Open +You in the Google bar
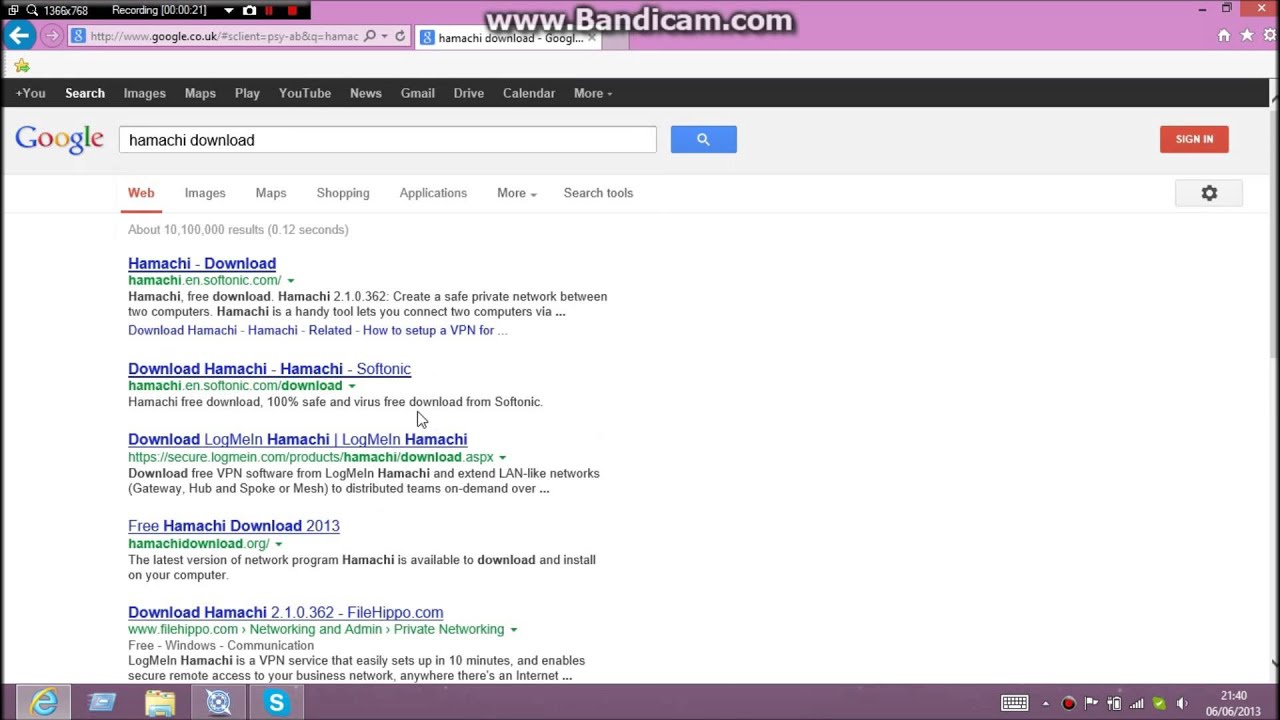Viewport: 1280px width, 720px height. coord(30,93)
